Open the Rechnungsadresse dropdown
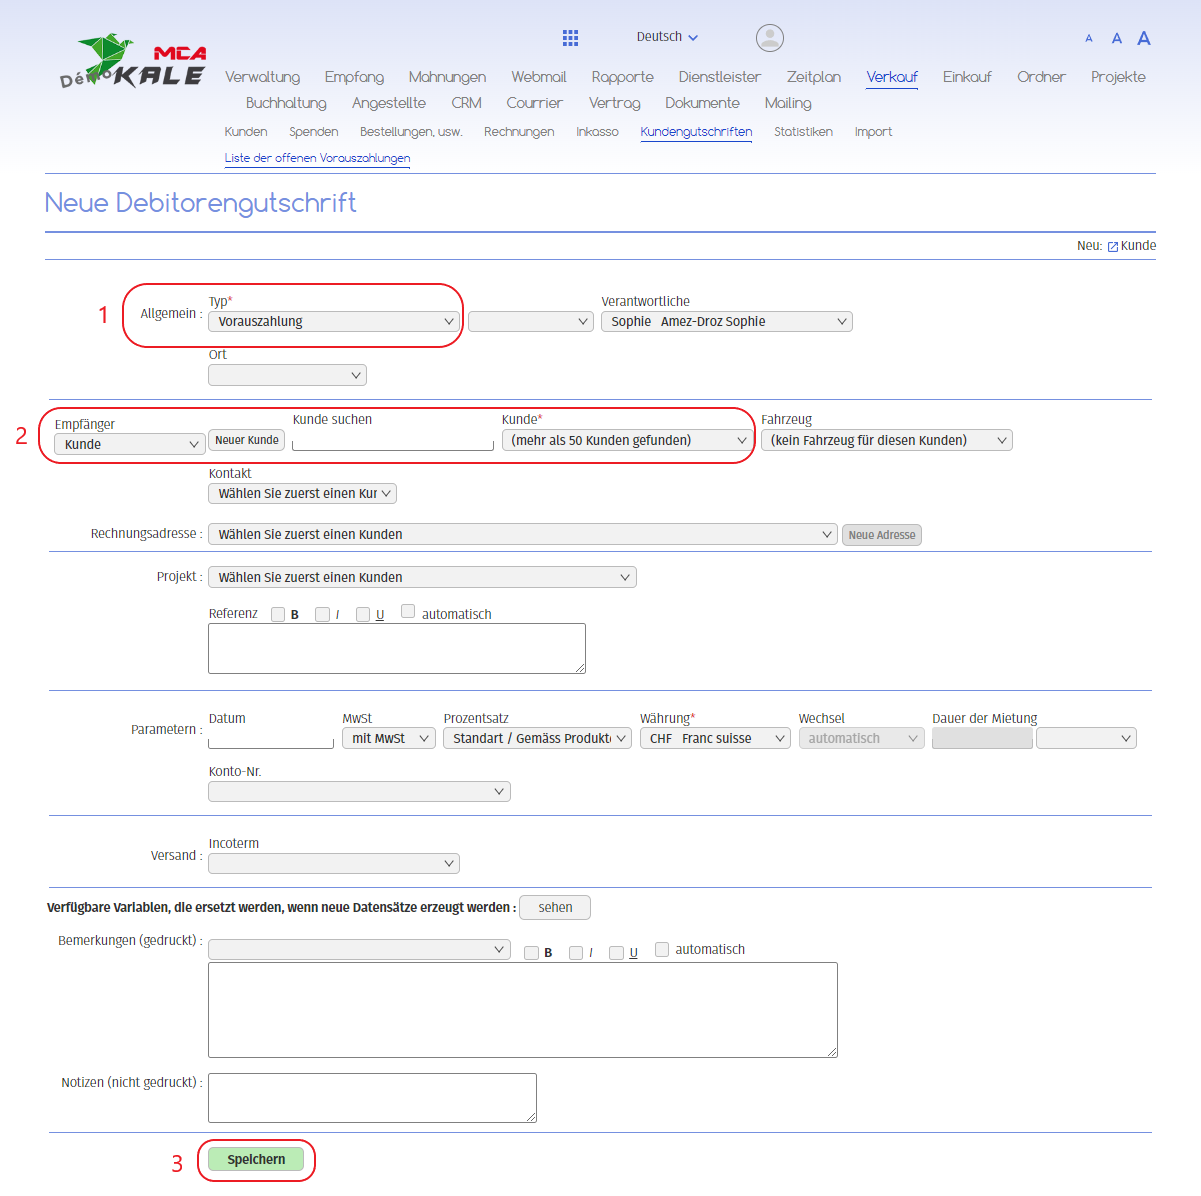Viewport: 1201px width, 1196px height. click(523, 534)
